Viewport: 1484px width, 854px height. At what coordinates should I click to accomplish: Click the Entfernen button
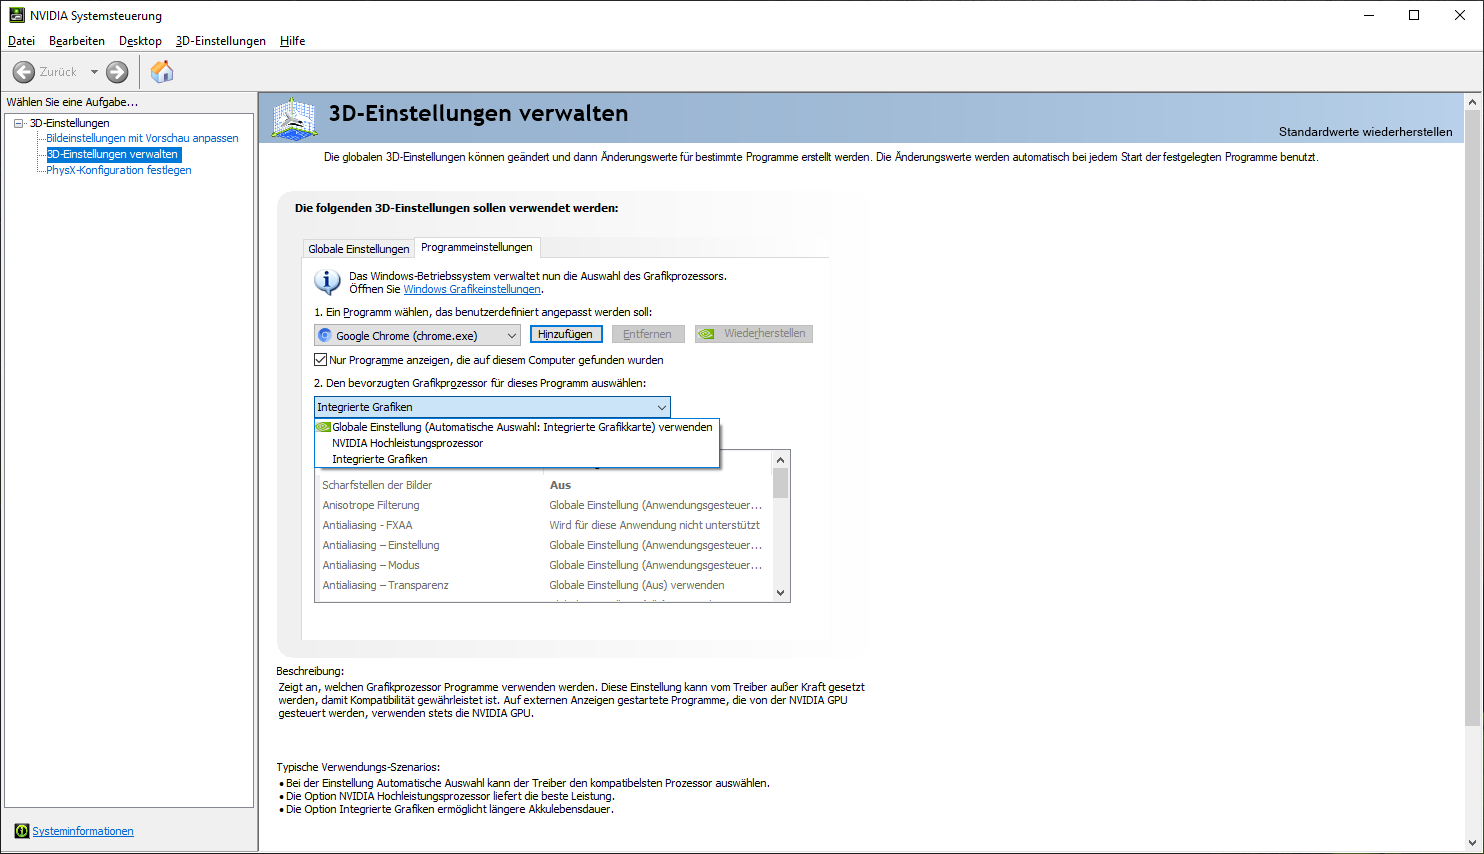click(x=647, y=334)
